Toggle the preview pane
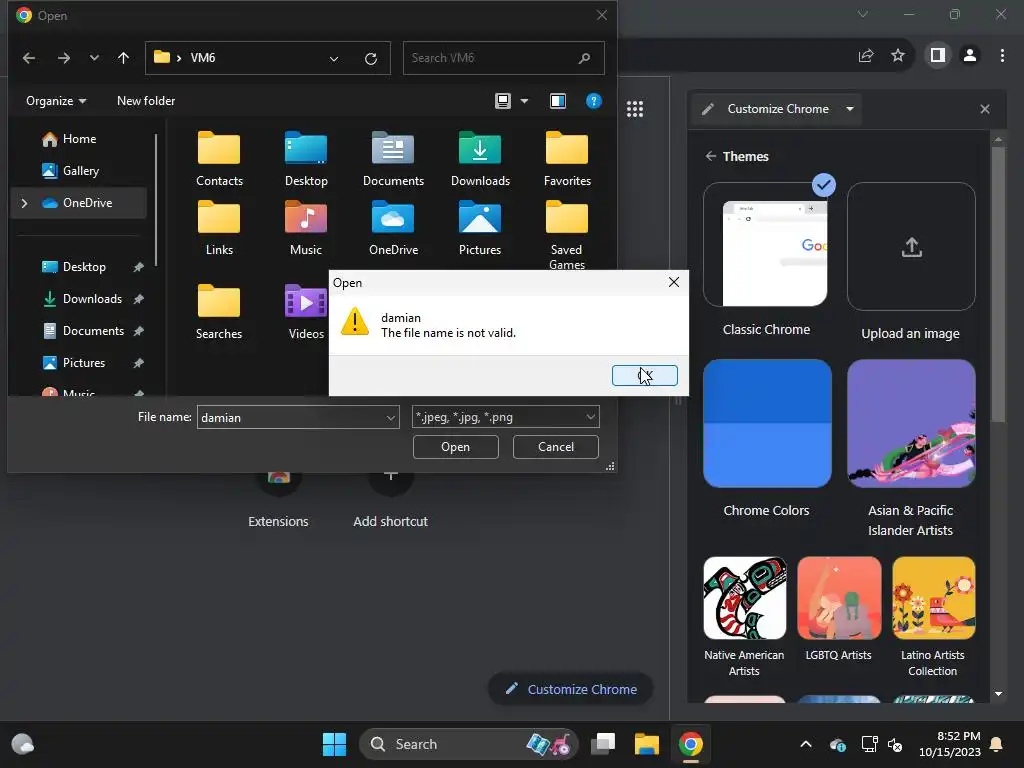Screen dimensions: 1024x768 pos(558,101)
